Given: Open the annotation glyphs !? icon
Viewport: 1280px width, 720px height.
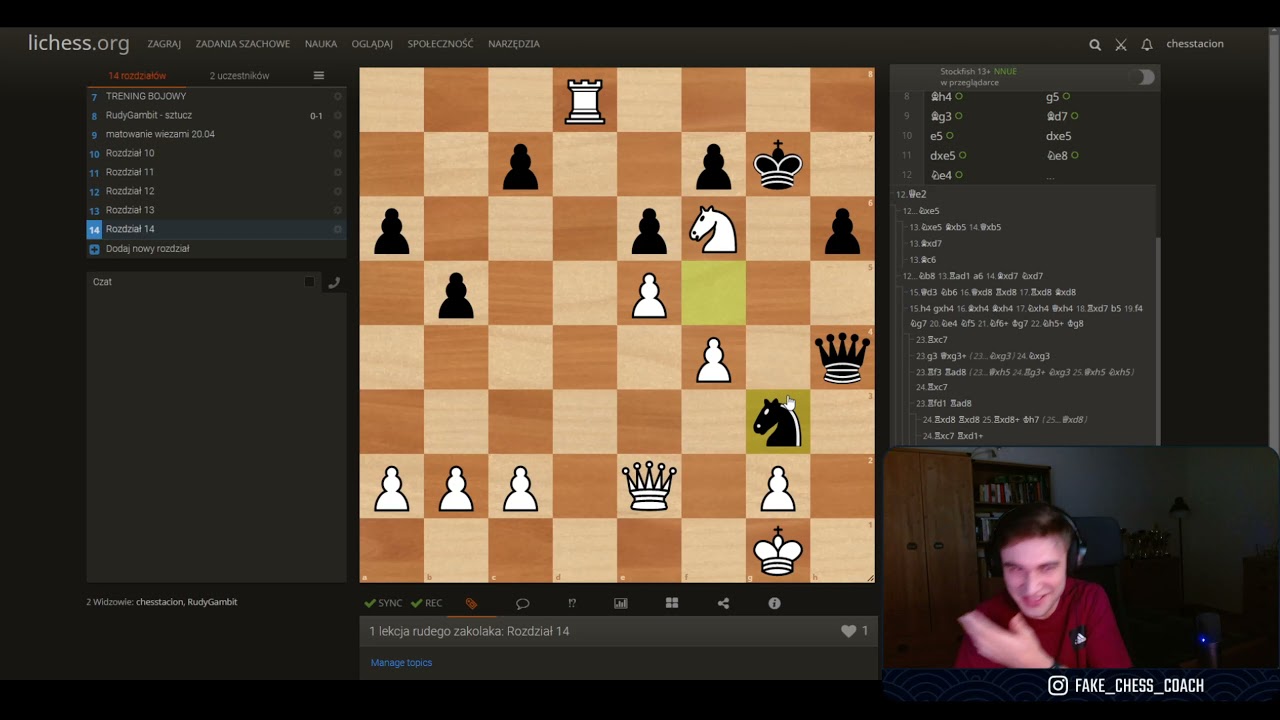Looking at the screenshot, I should (x=572, y=603).
